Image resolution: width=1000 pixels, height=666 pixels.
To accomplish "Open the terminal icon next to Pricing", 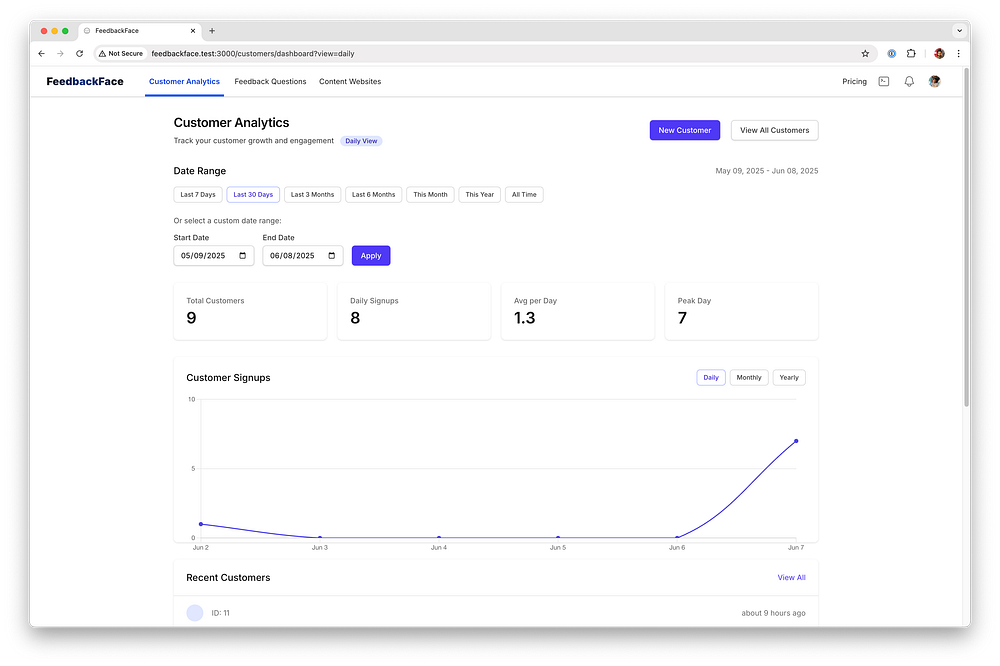I will point(883,82).
